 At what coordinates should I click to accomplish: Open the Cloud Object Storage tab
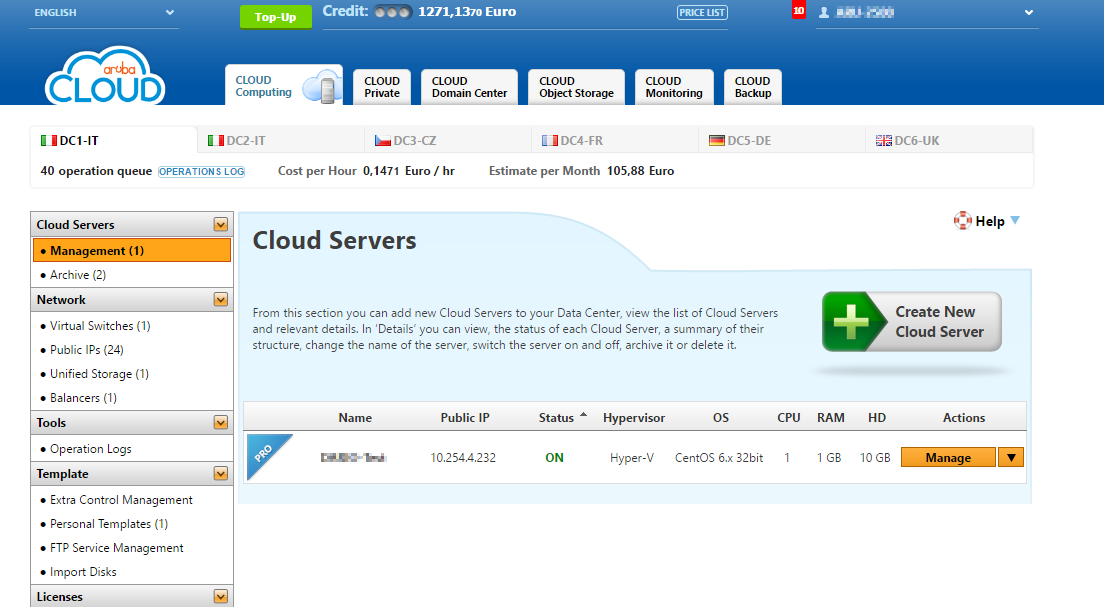click(x=576, y=87)
